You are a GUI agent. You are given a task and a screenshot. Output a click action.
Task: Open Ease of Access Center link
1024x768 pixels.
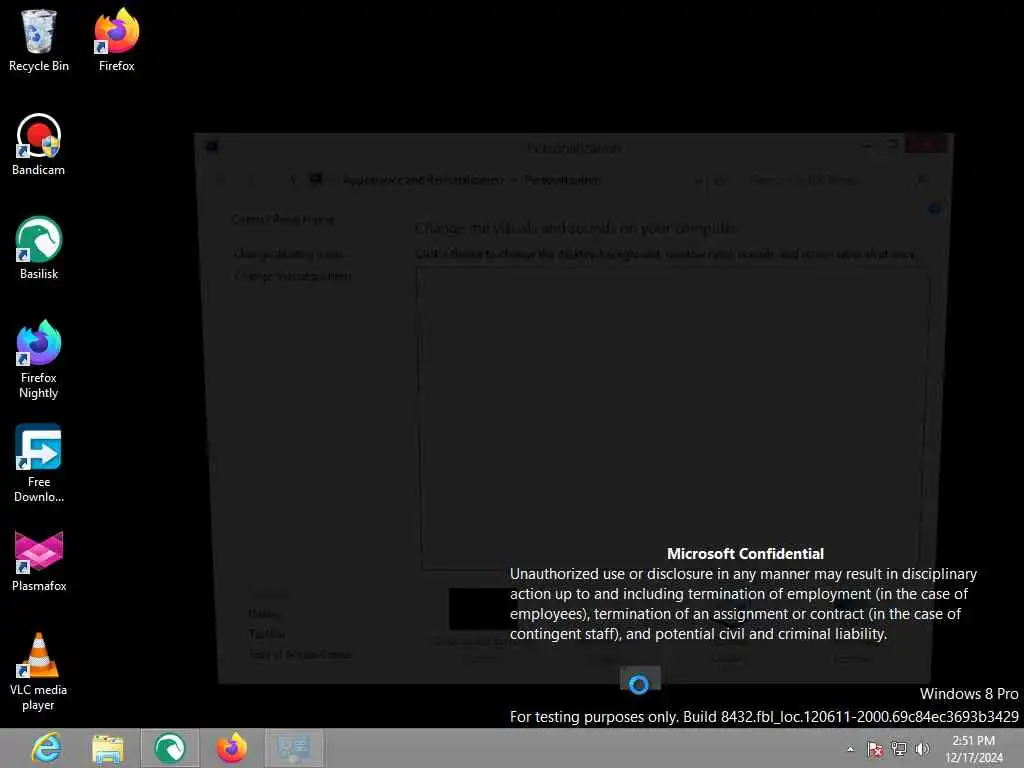click(300, 654)
